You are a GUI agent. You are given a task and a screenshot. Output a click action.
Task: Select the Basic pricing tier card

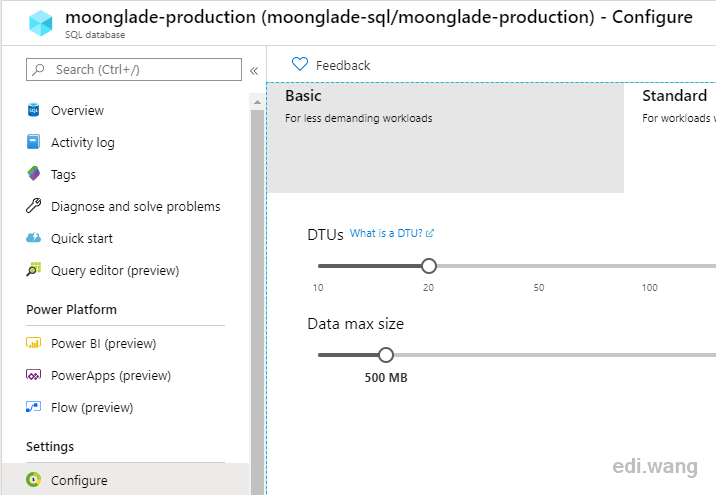tap(446, 138)
